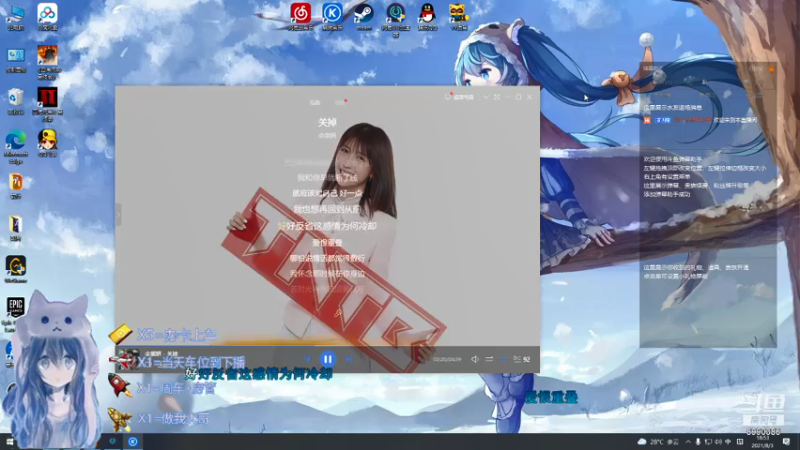Launch Microsoft Edge from the desktop
Viewport: 800px width, 450px height.
pos(16,147)
